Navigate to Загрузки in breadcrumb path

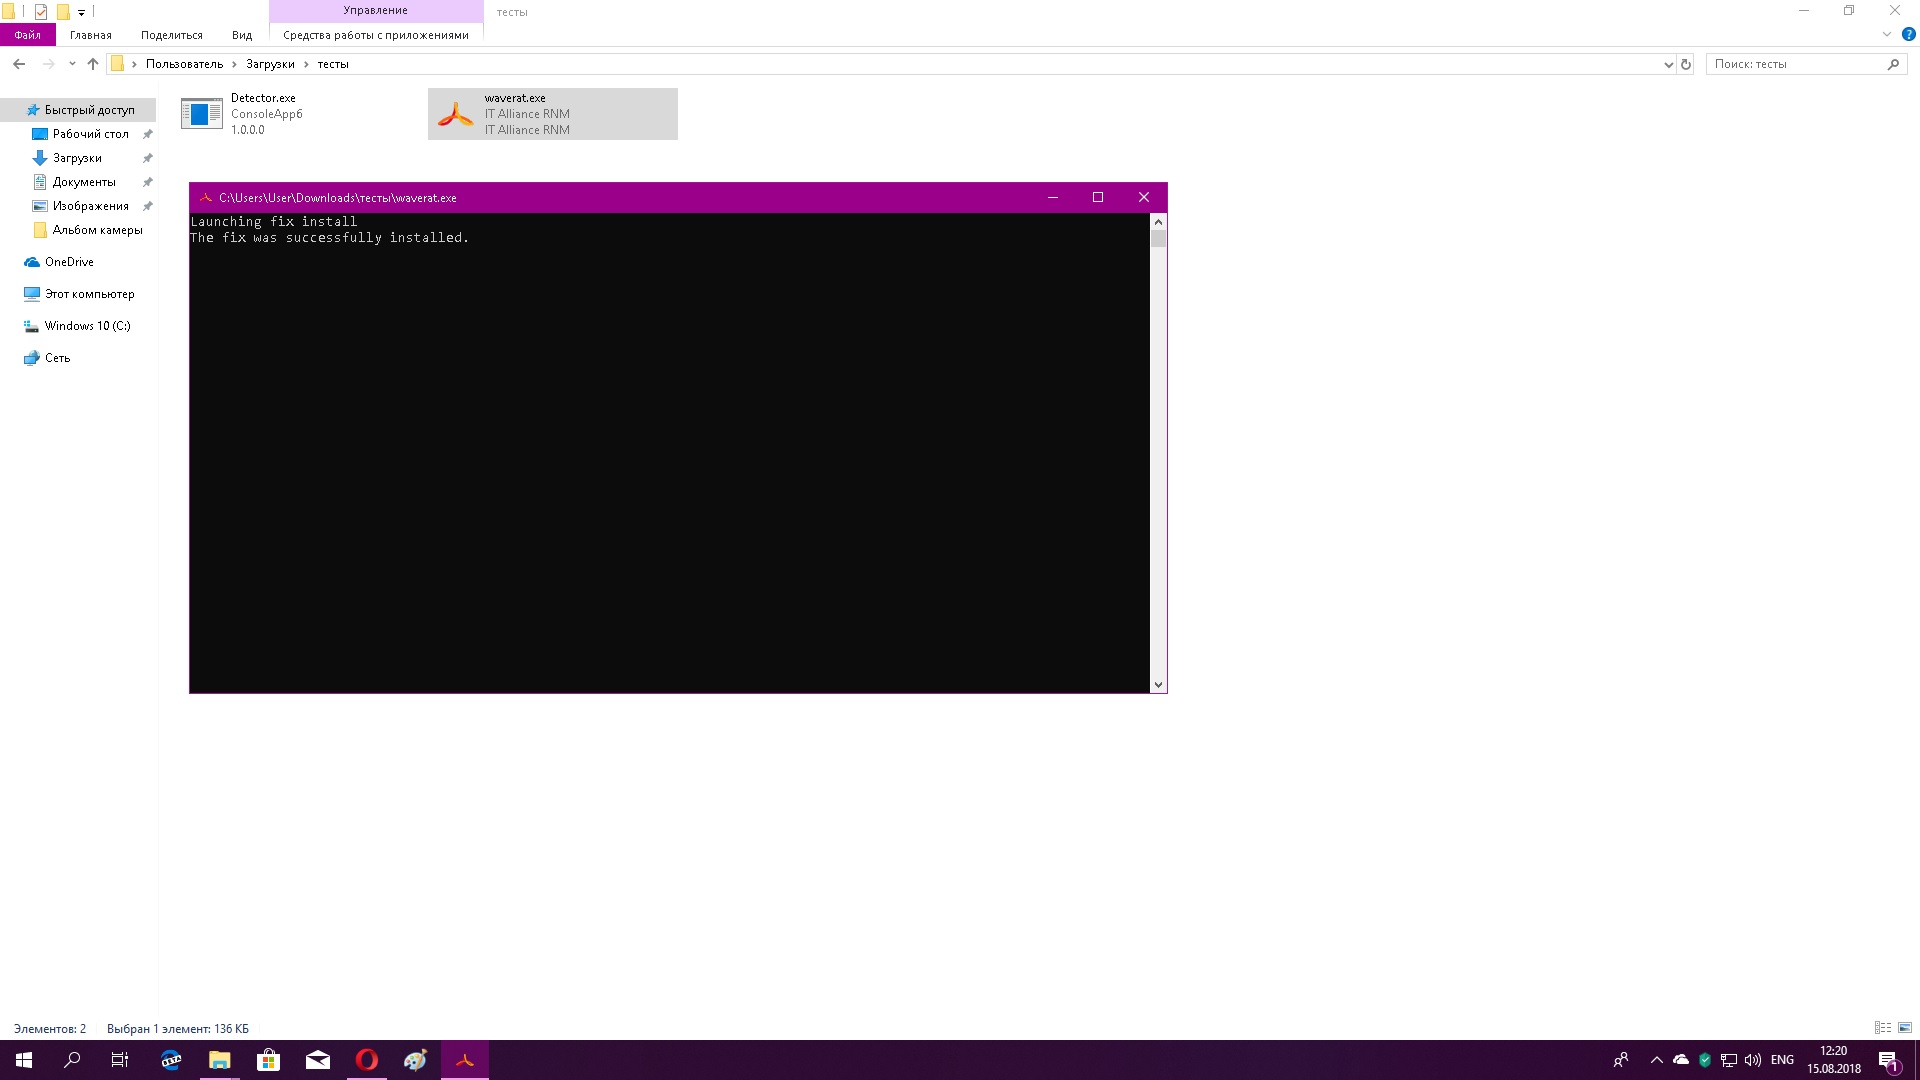(270, 64)
